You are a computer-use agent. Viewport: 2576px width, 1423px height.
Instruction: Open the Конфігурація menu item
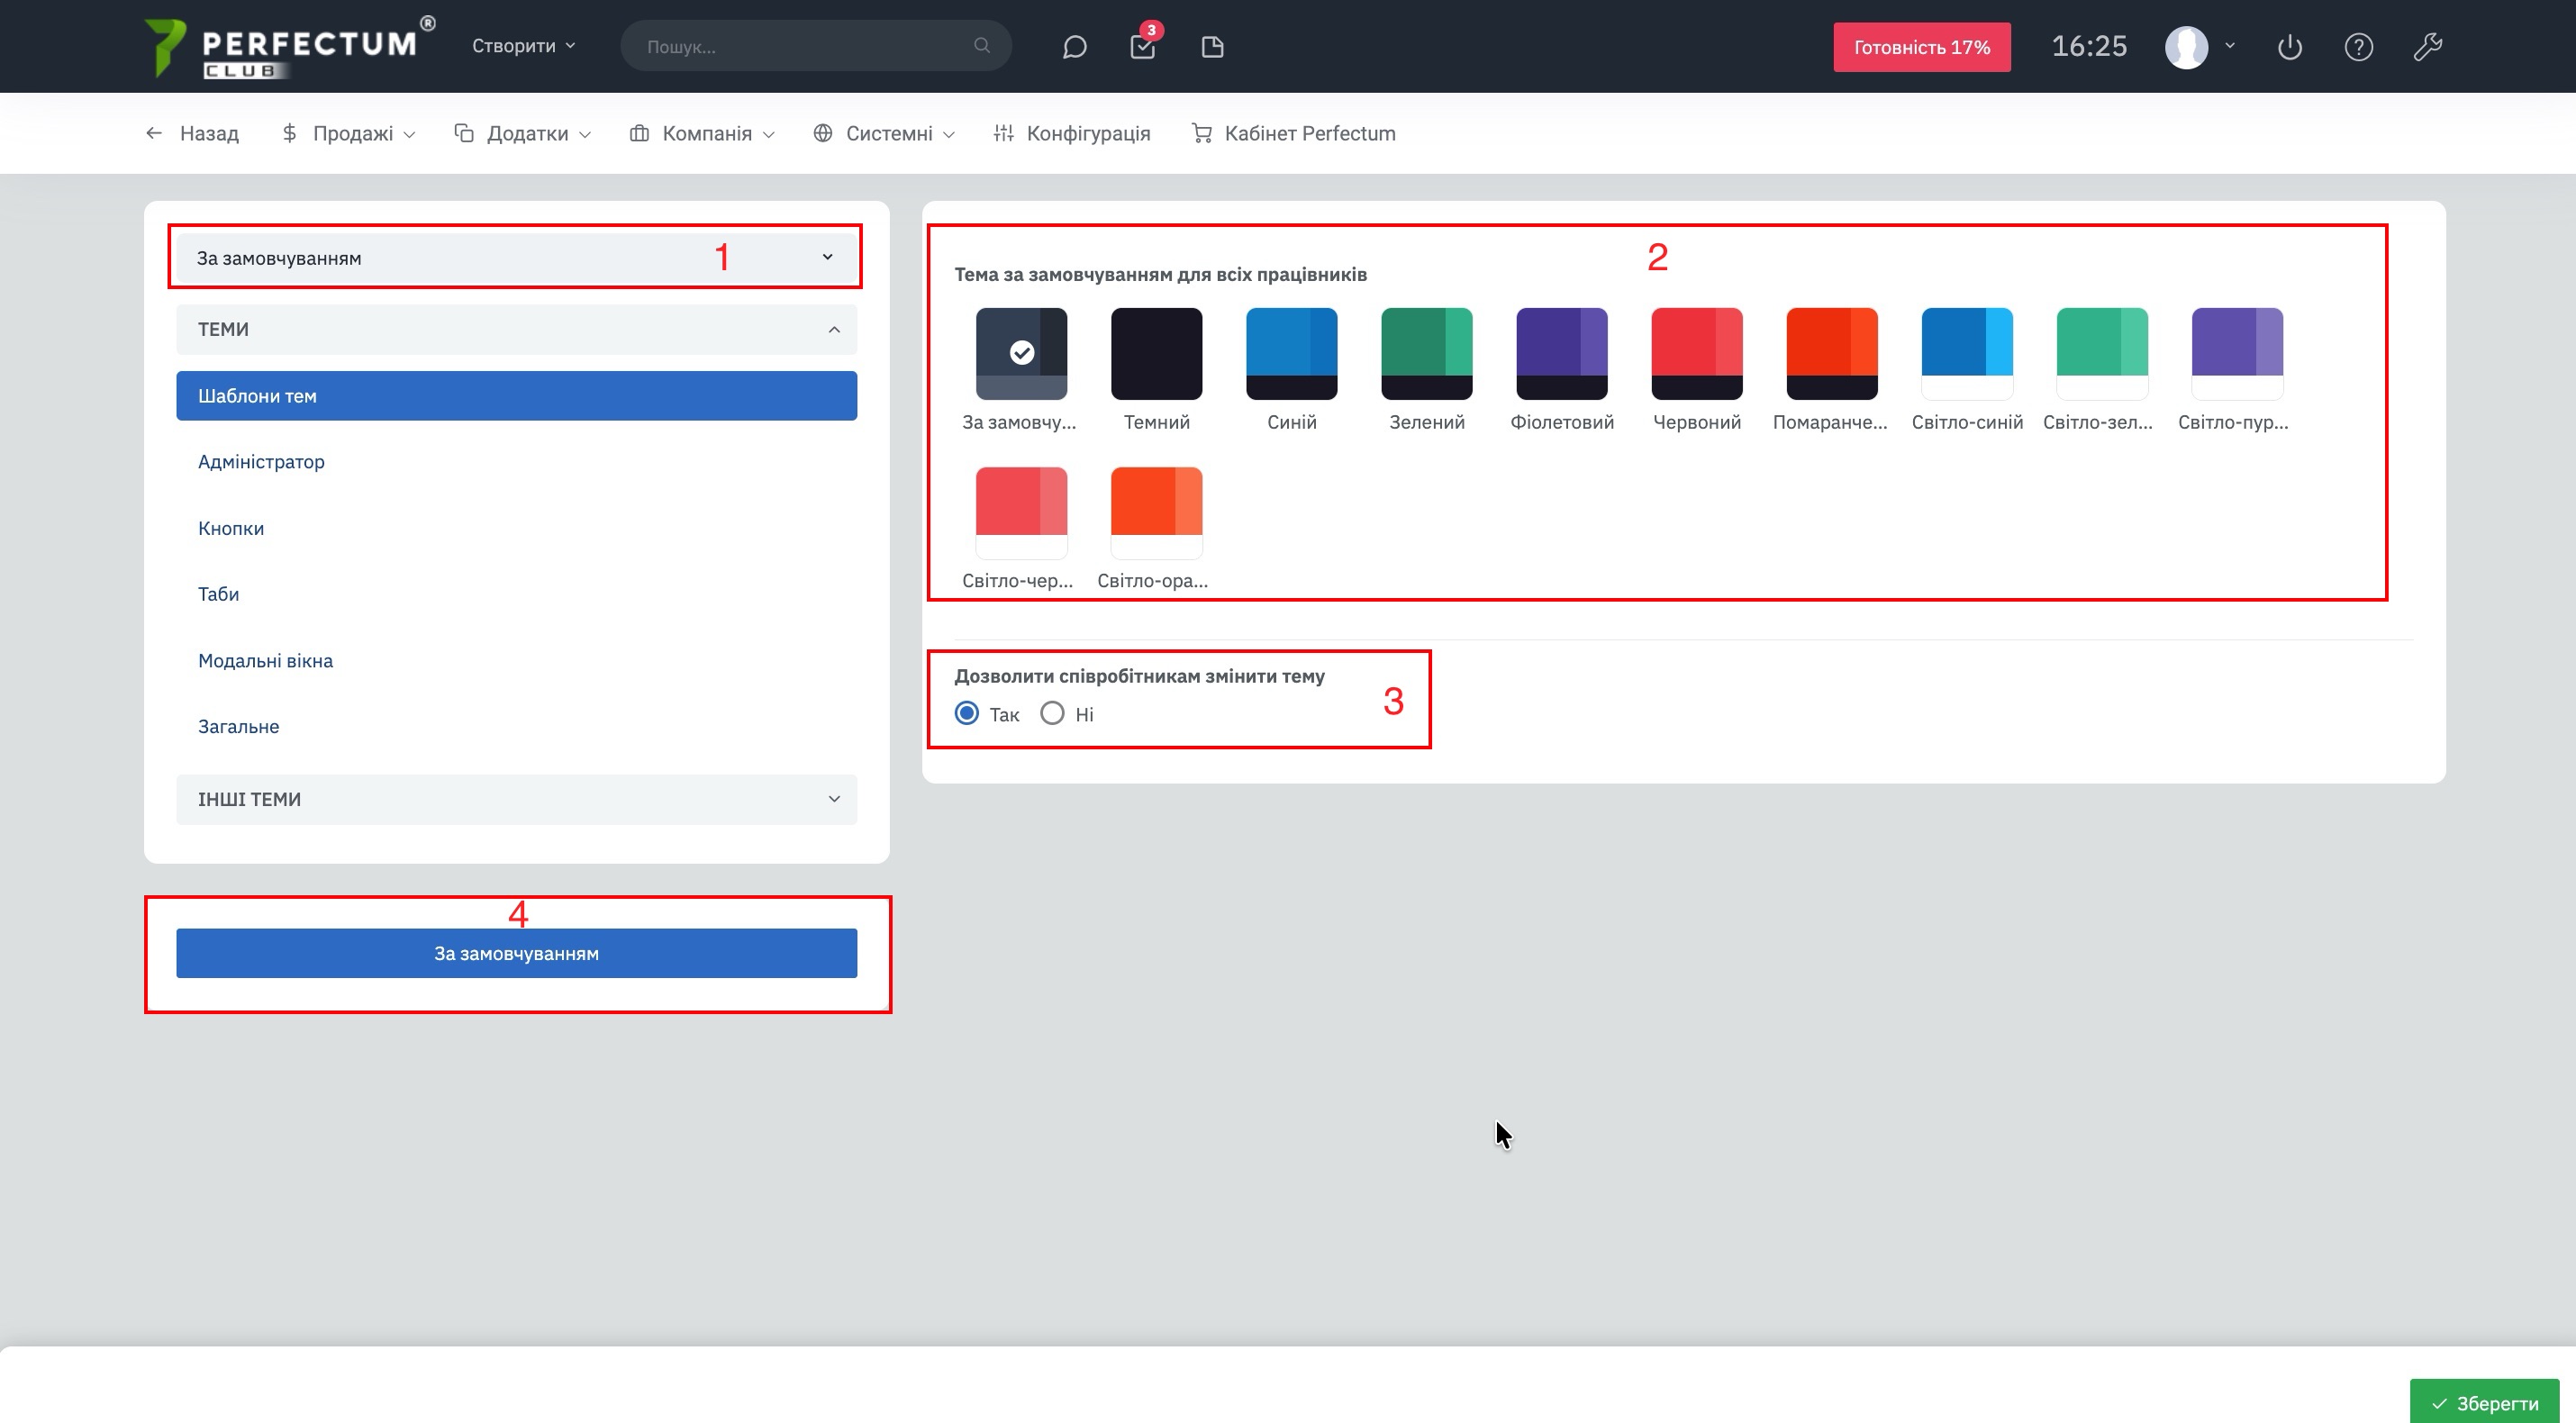(x=1073, y=133)
